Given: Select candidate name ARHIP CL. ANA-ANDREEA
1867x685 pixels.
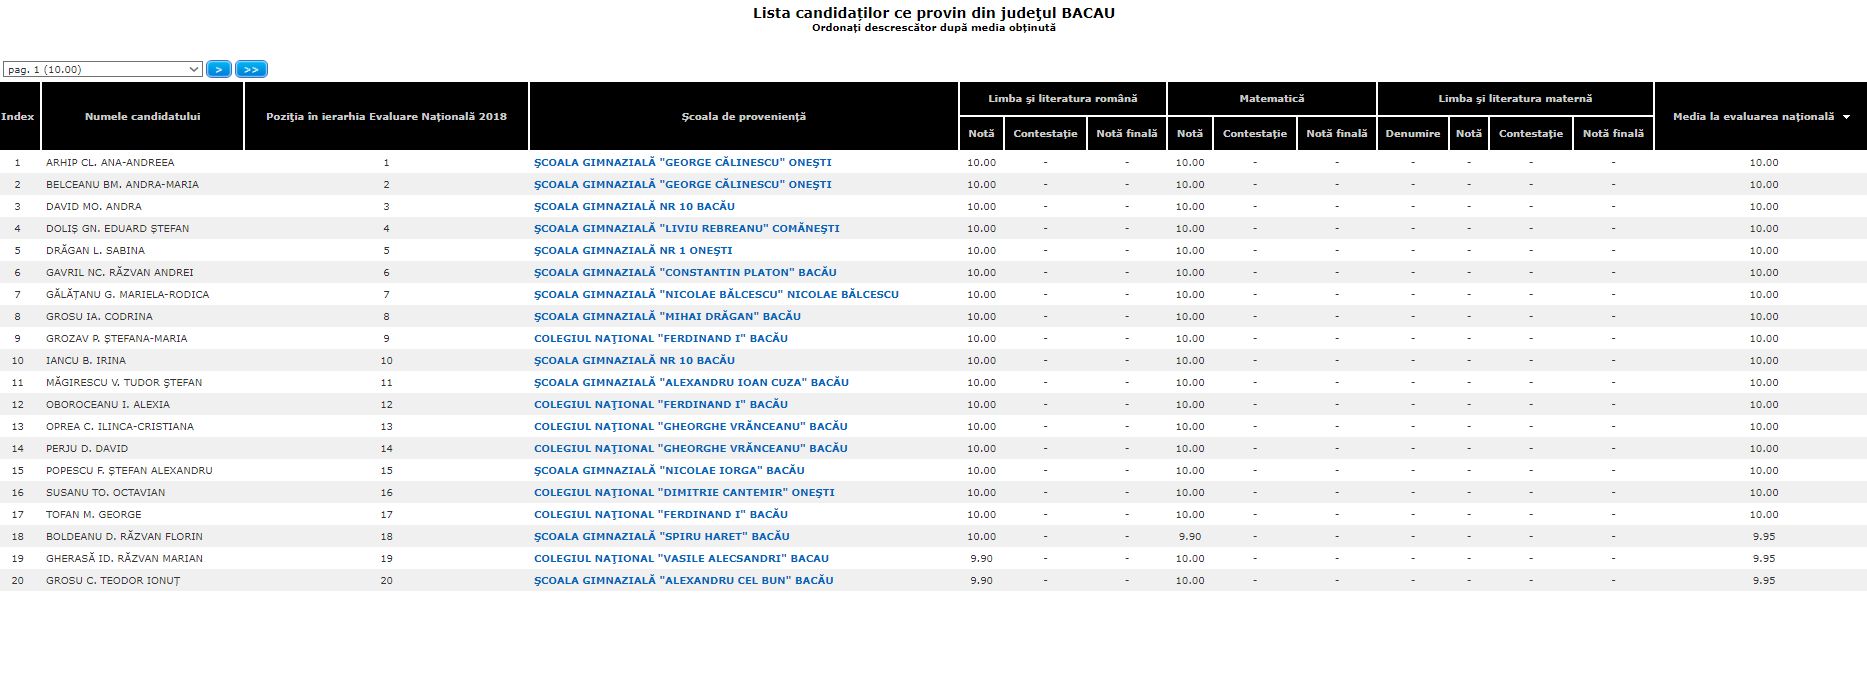Looking at the screenshot, I should [110, 163].
